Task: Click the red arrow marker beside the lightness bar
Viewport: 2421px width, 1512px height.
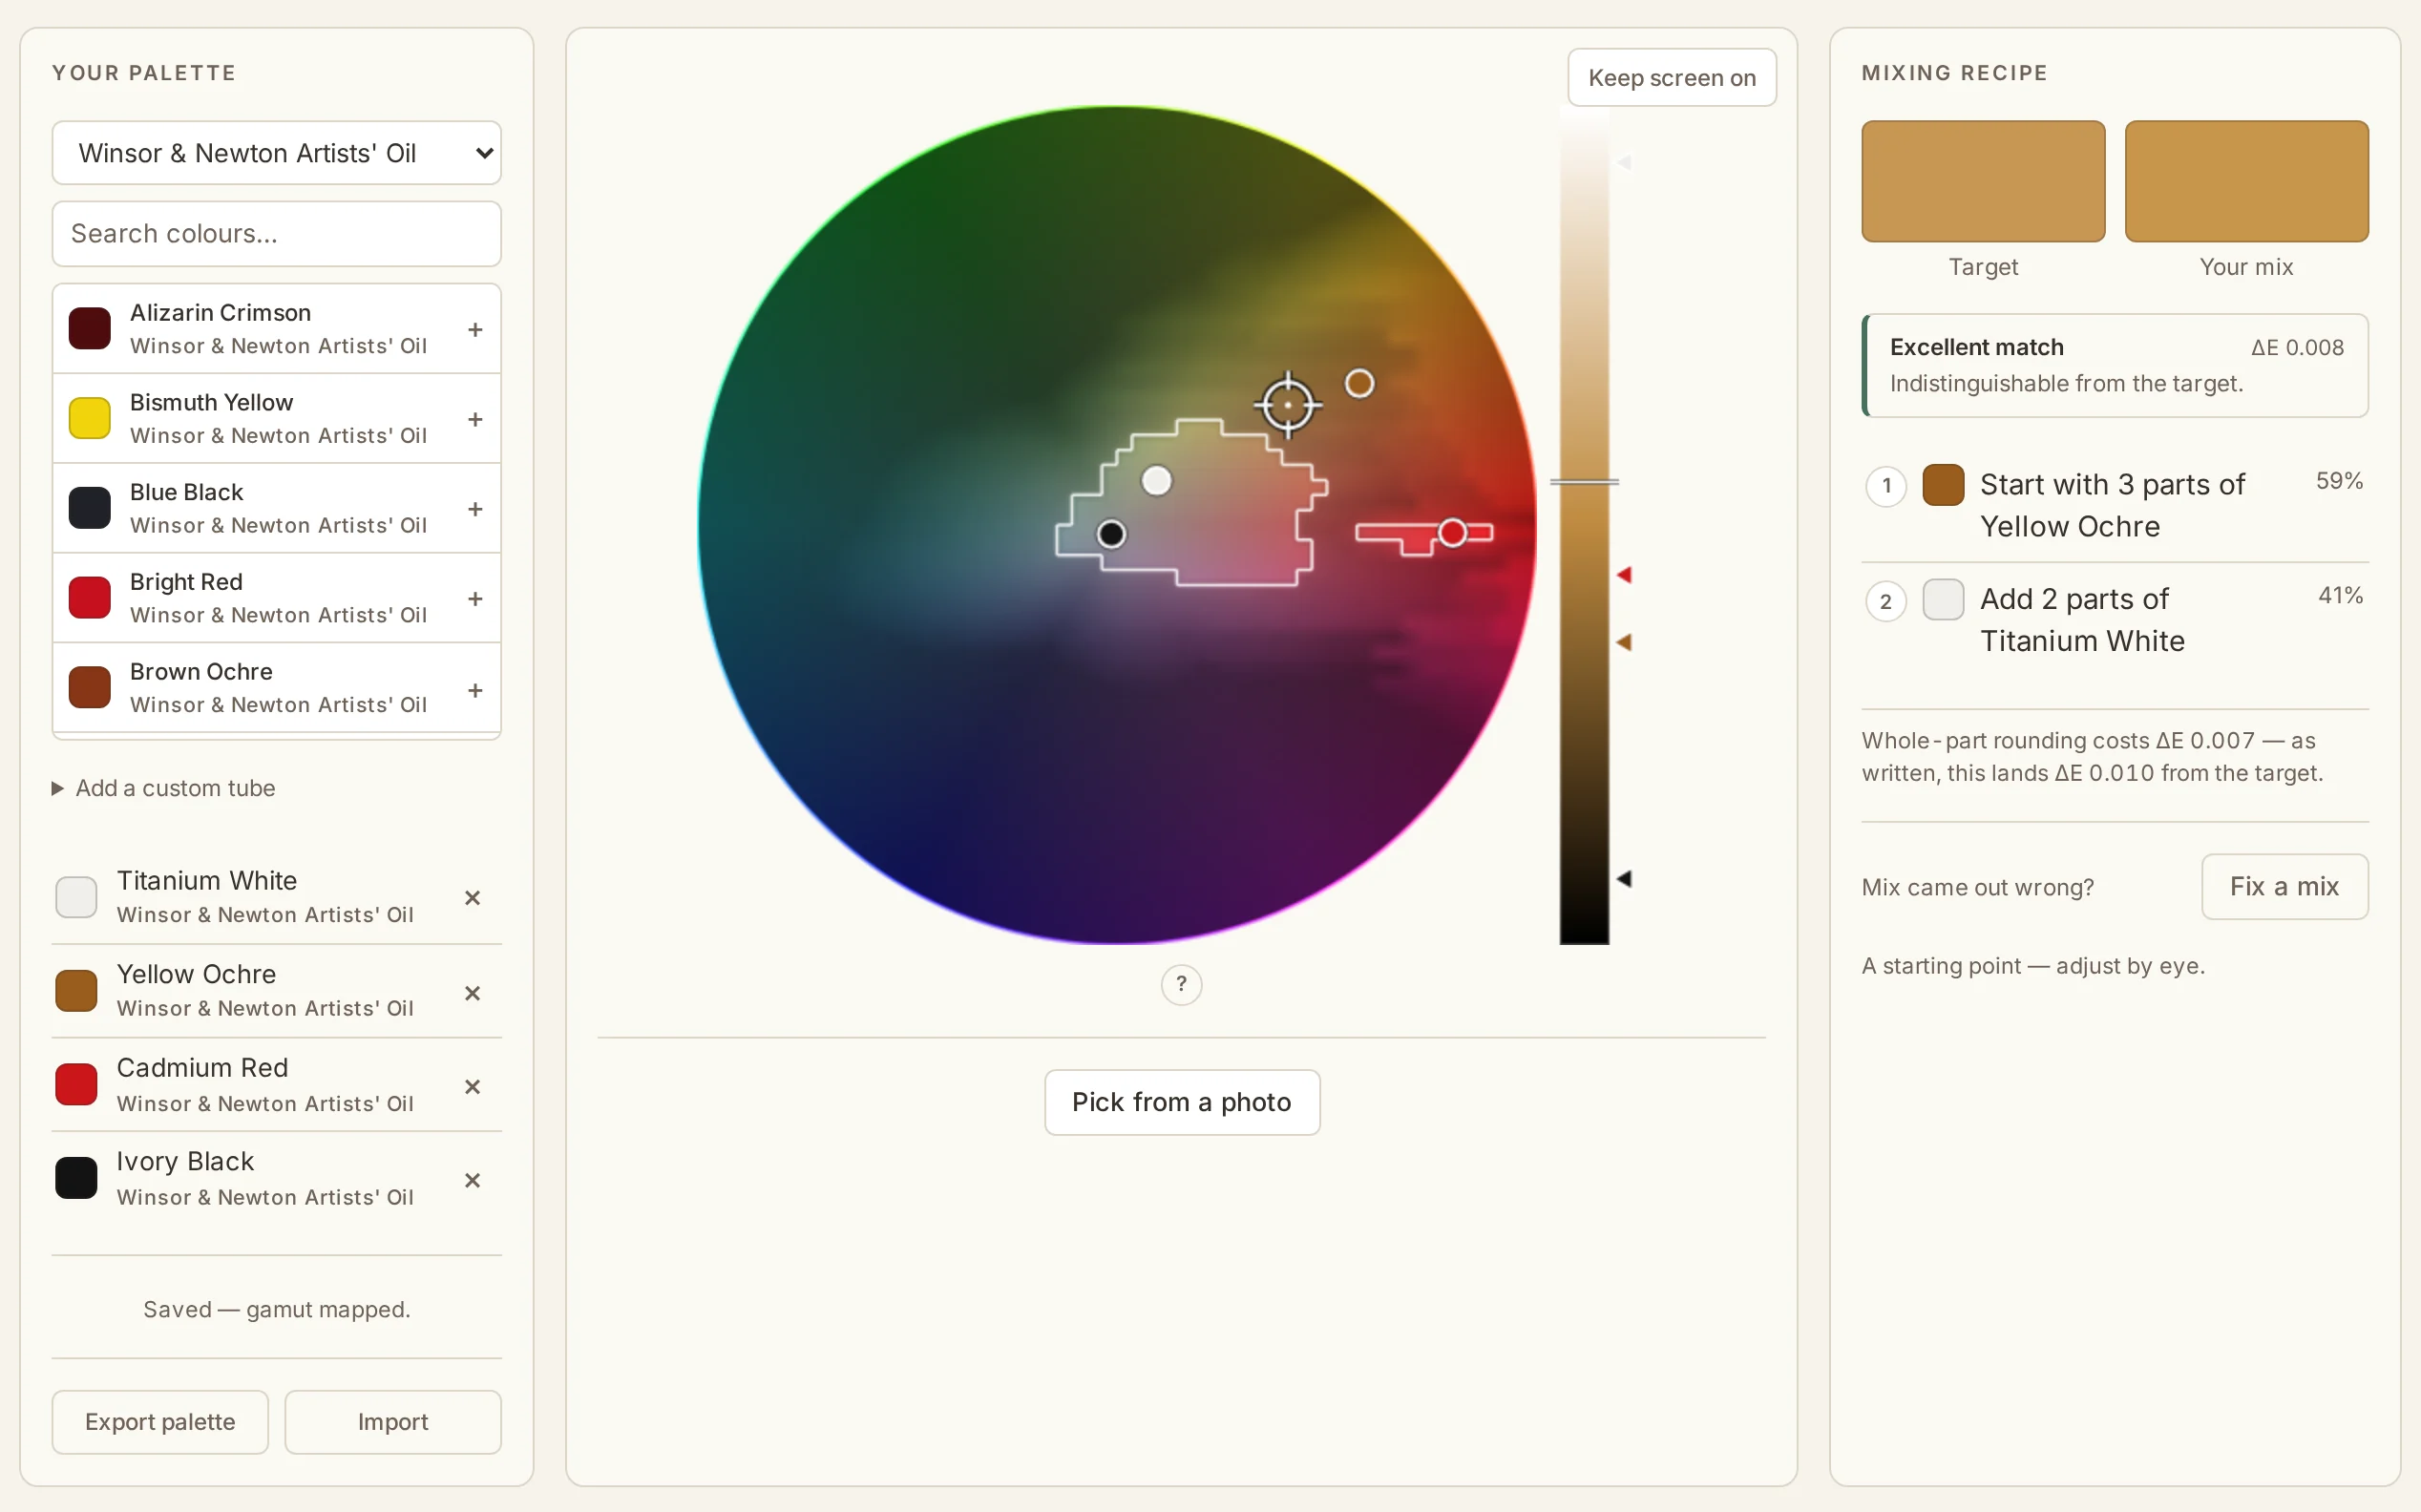Action: click(1624, 575)
